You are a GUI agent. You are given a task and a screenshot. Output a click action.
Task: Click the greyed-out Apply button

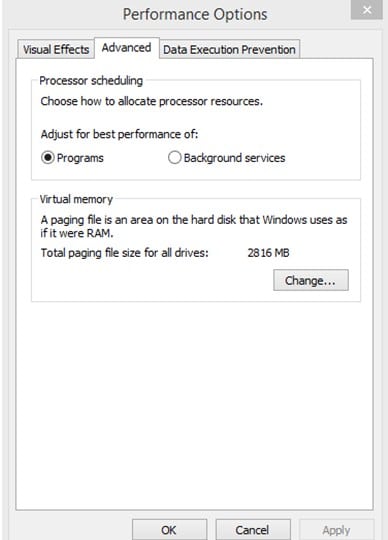(336, 530)
